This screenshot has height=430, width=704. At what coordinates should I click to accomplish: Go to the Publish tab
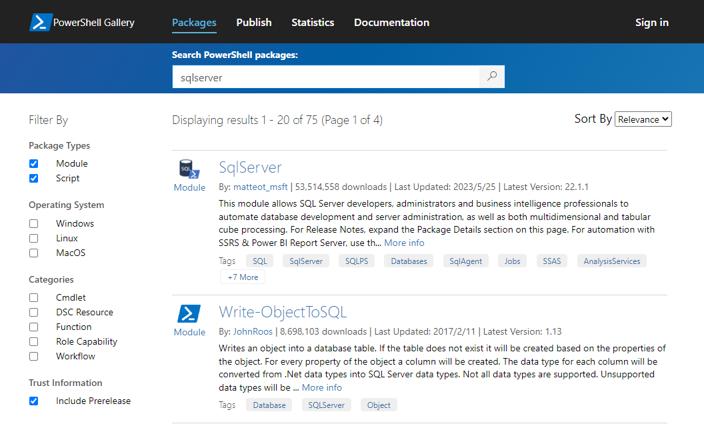pyautogui.click(x=254, y=22)
